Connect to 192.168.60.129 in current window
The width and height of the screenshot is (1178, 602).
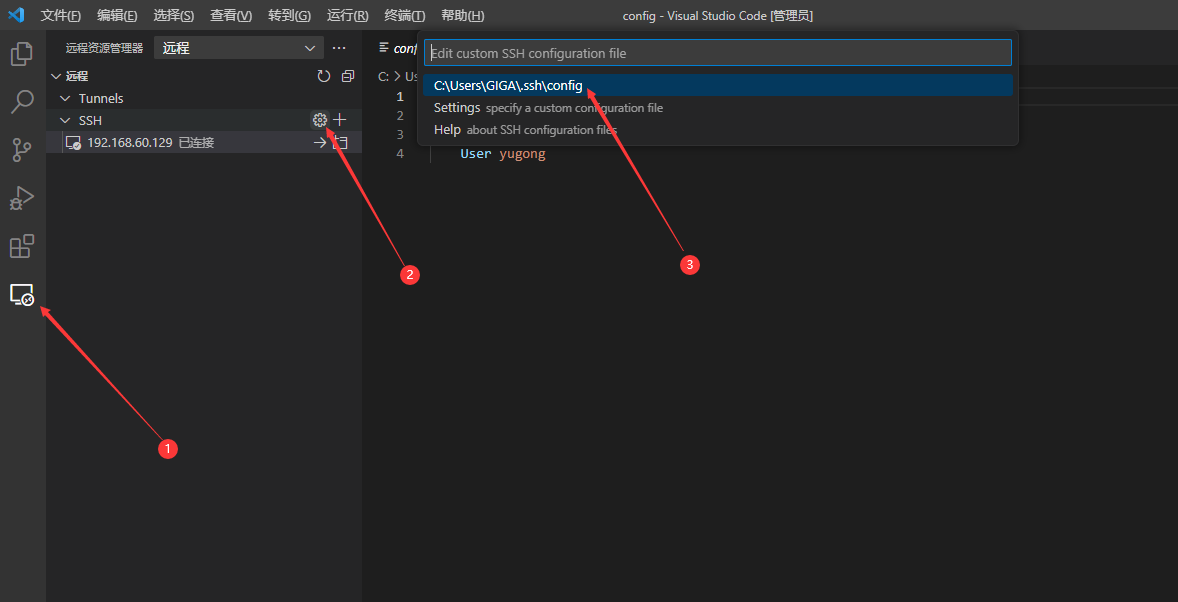pyautogui.click(x=320, y=142)
